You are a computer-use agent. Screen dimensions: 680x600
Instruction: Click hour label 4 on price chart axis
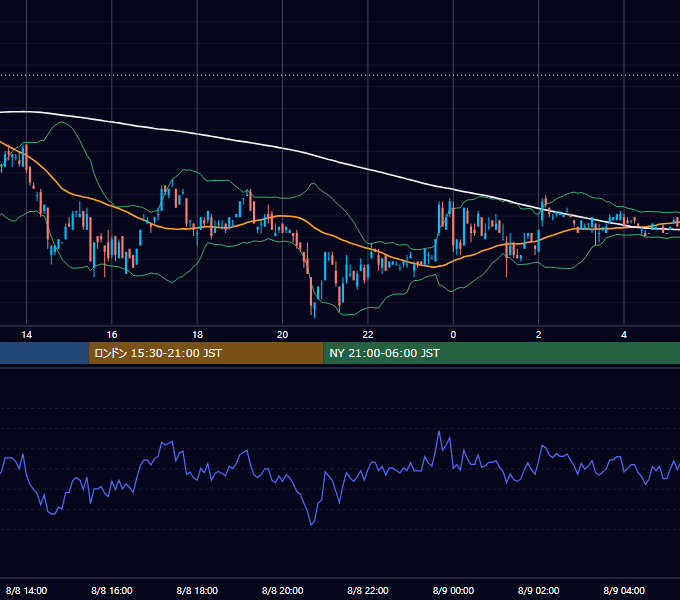(624, 334)
